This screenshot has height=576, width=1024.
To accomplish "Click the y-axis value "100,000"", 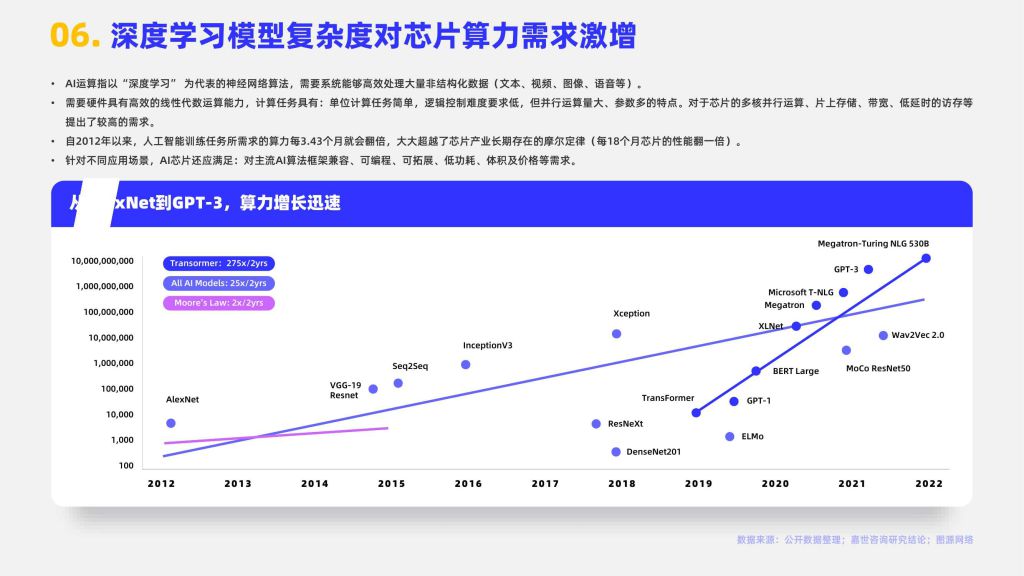I will (117, 389).
